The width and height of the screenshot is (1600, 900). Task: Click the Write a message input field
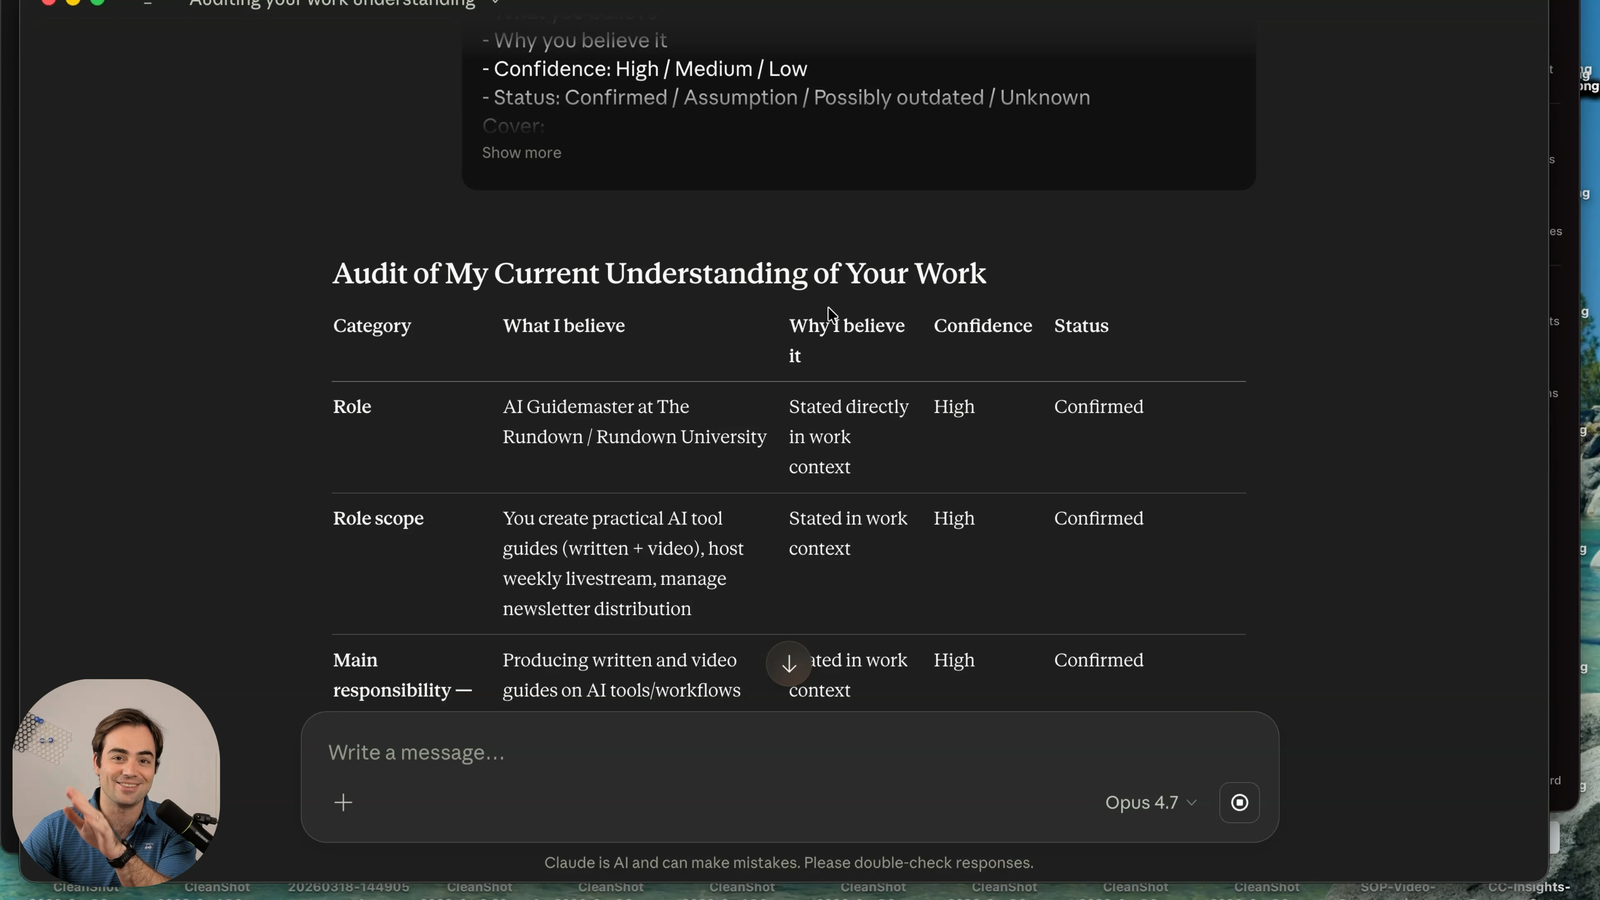[x=788, y=752]
